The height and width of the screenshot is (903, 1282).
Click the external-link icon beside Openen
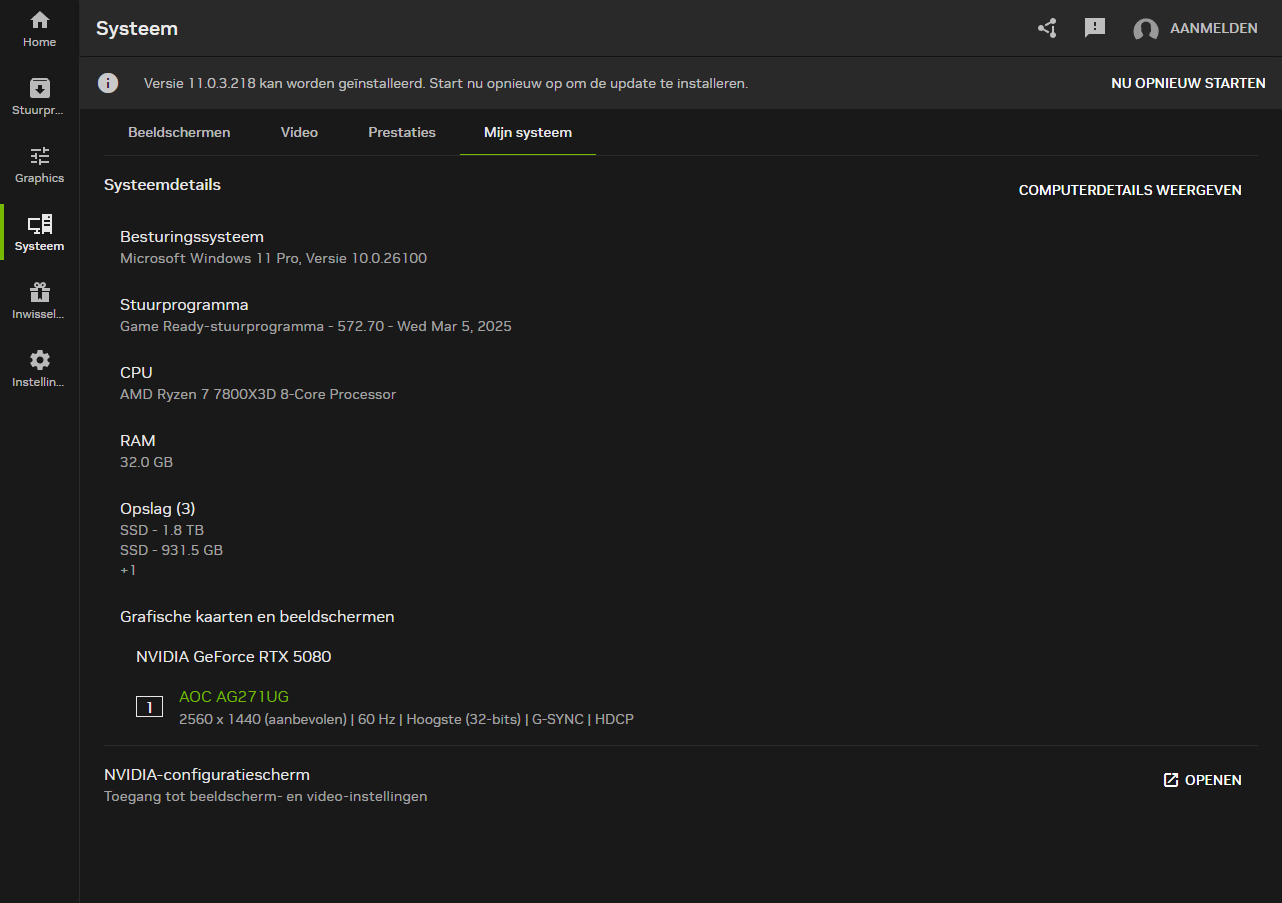click(x=1171, y=780)
